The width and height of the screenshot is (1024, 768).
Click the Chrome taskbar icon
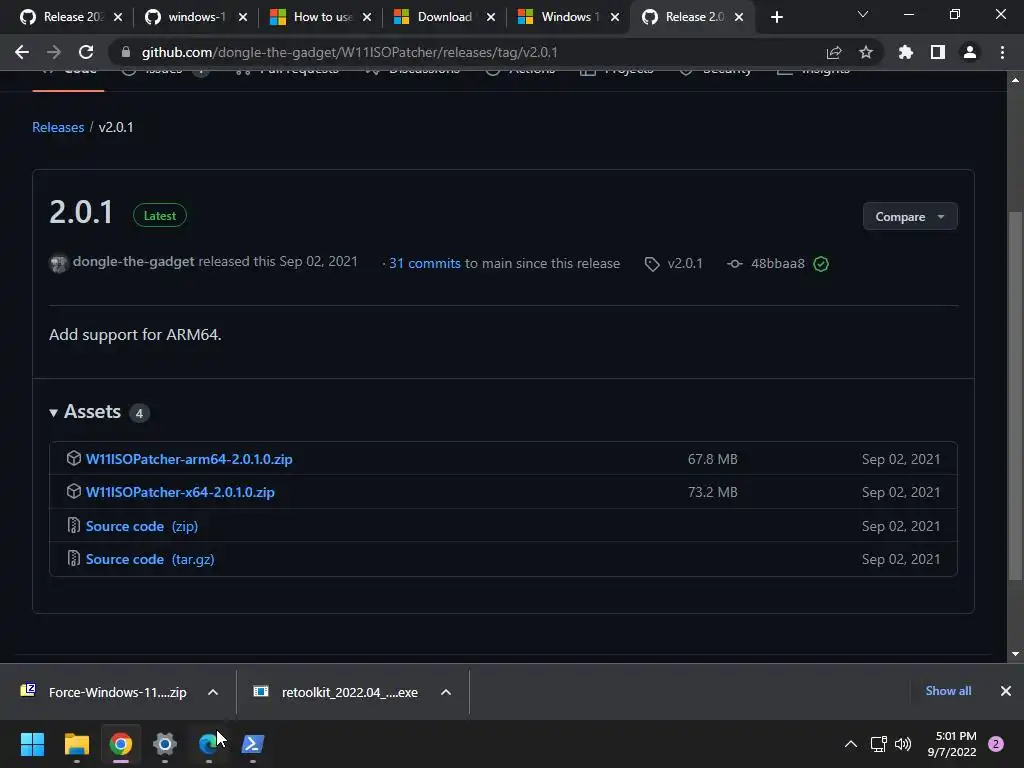(x=121, y=744)
